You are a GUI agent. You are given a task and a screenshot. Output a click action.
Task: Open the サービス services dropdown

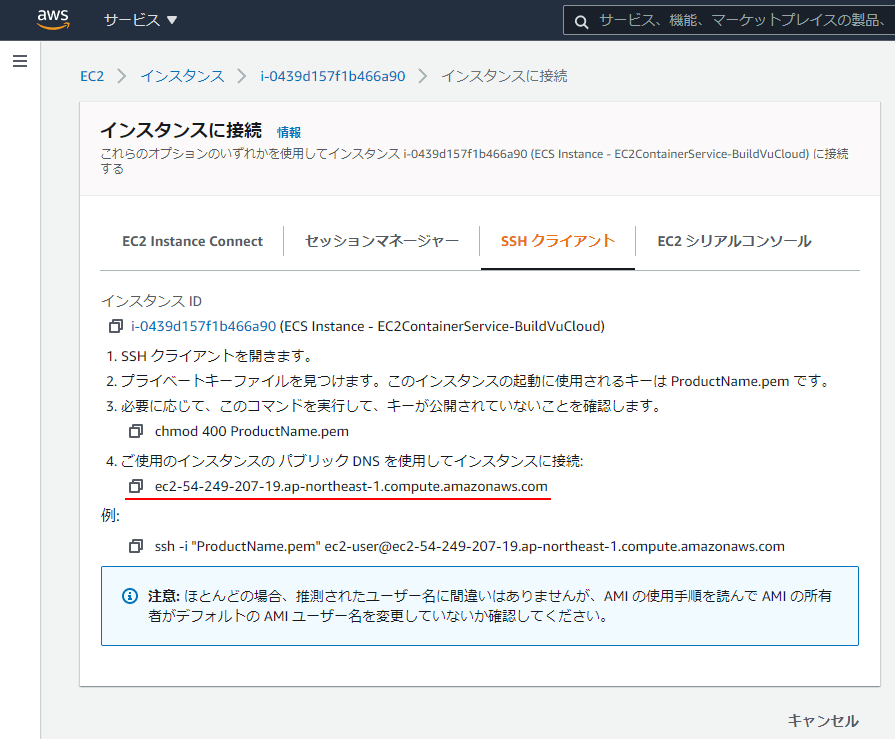point(140,20)
